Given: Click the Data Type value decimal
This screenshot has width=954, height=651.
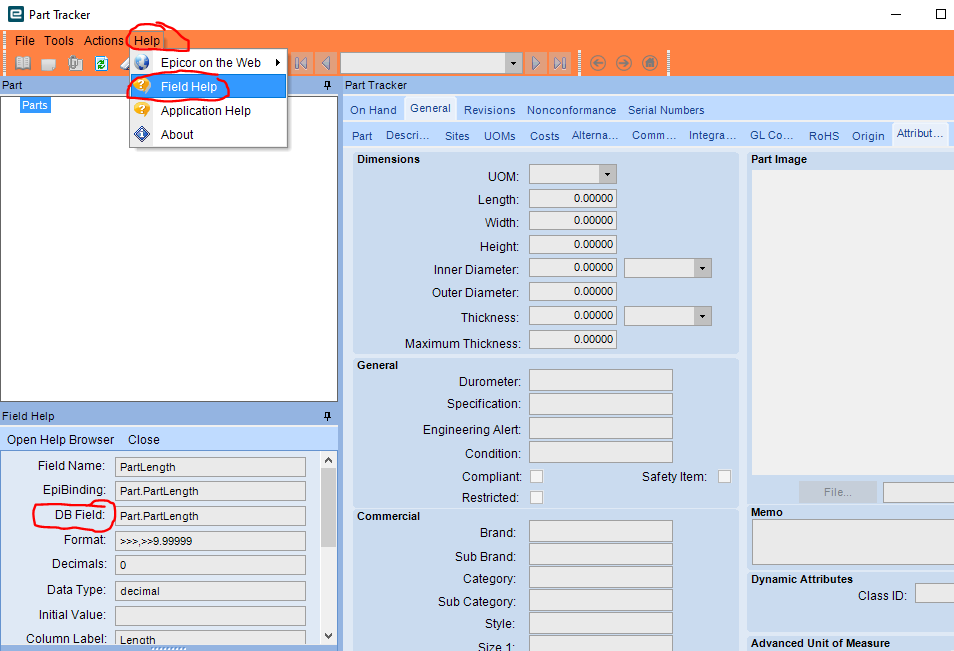Looking at the screenshot, I should pos(211,591).
